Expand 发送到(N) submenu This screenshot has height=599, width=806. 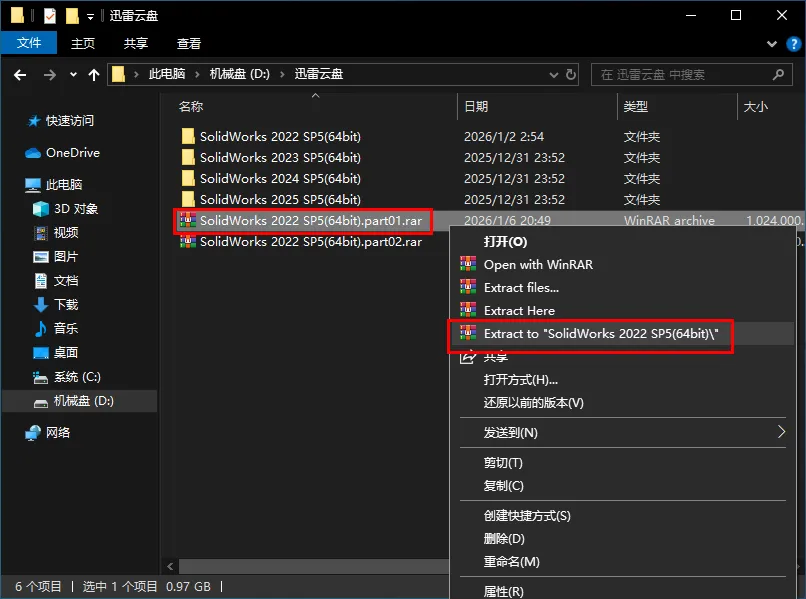click(x=622, y=432)
